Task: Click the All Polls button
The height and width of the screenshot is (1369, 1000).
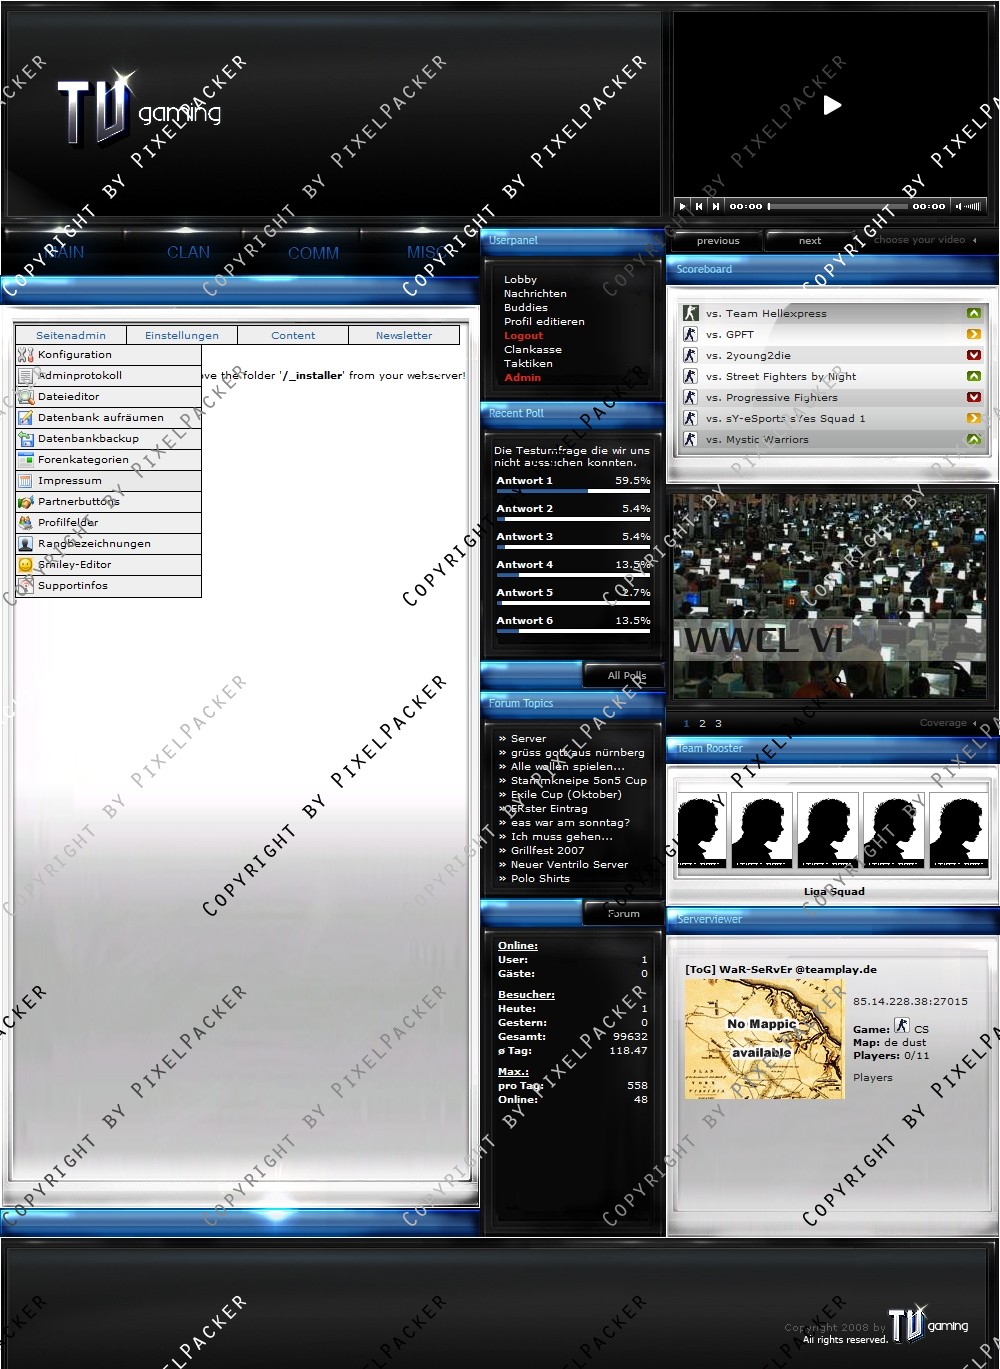Action: pos(626,676)
